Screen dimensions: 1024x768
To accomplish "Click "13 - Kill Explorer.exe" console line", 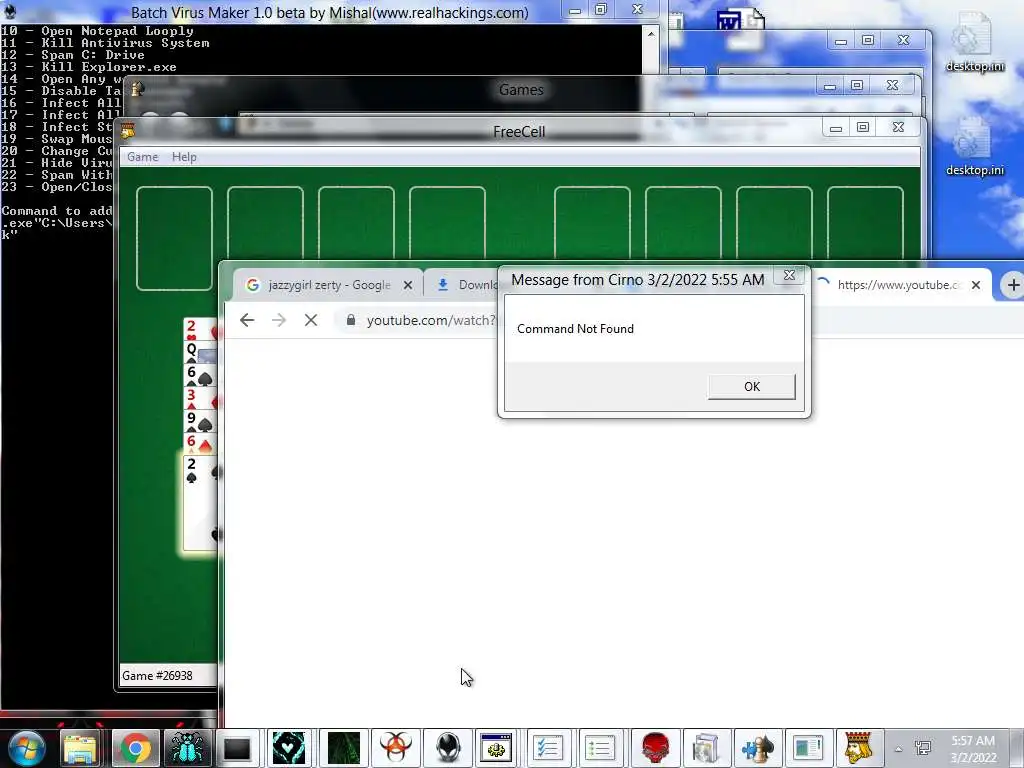I will (89, 67).
